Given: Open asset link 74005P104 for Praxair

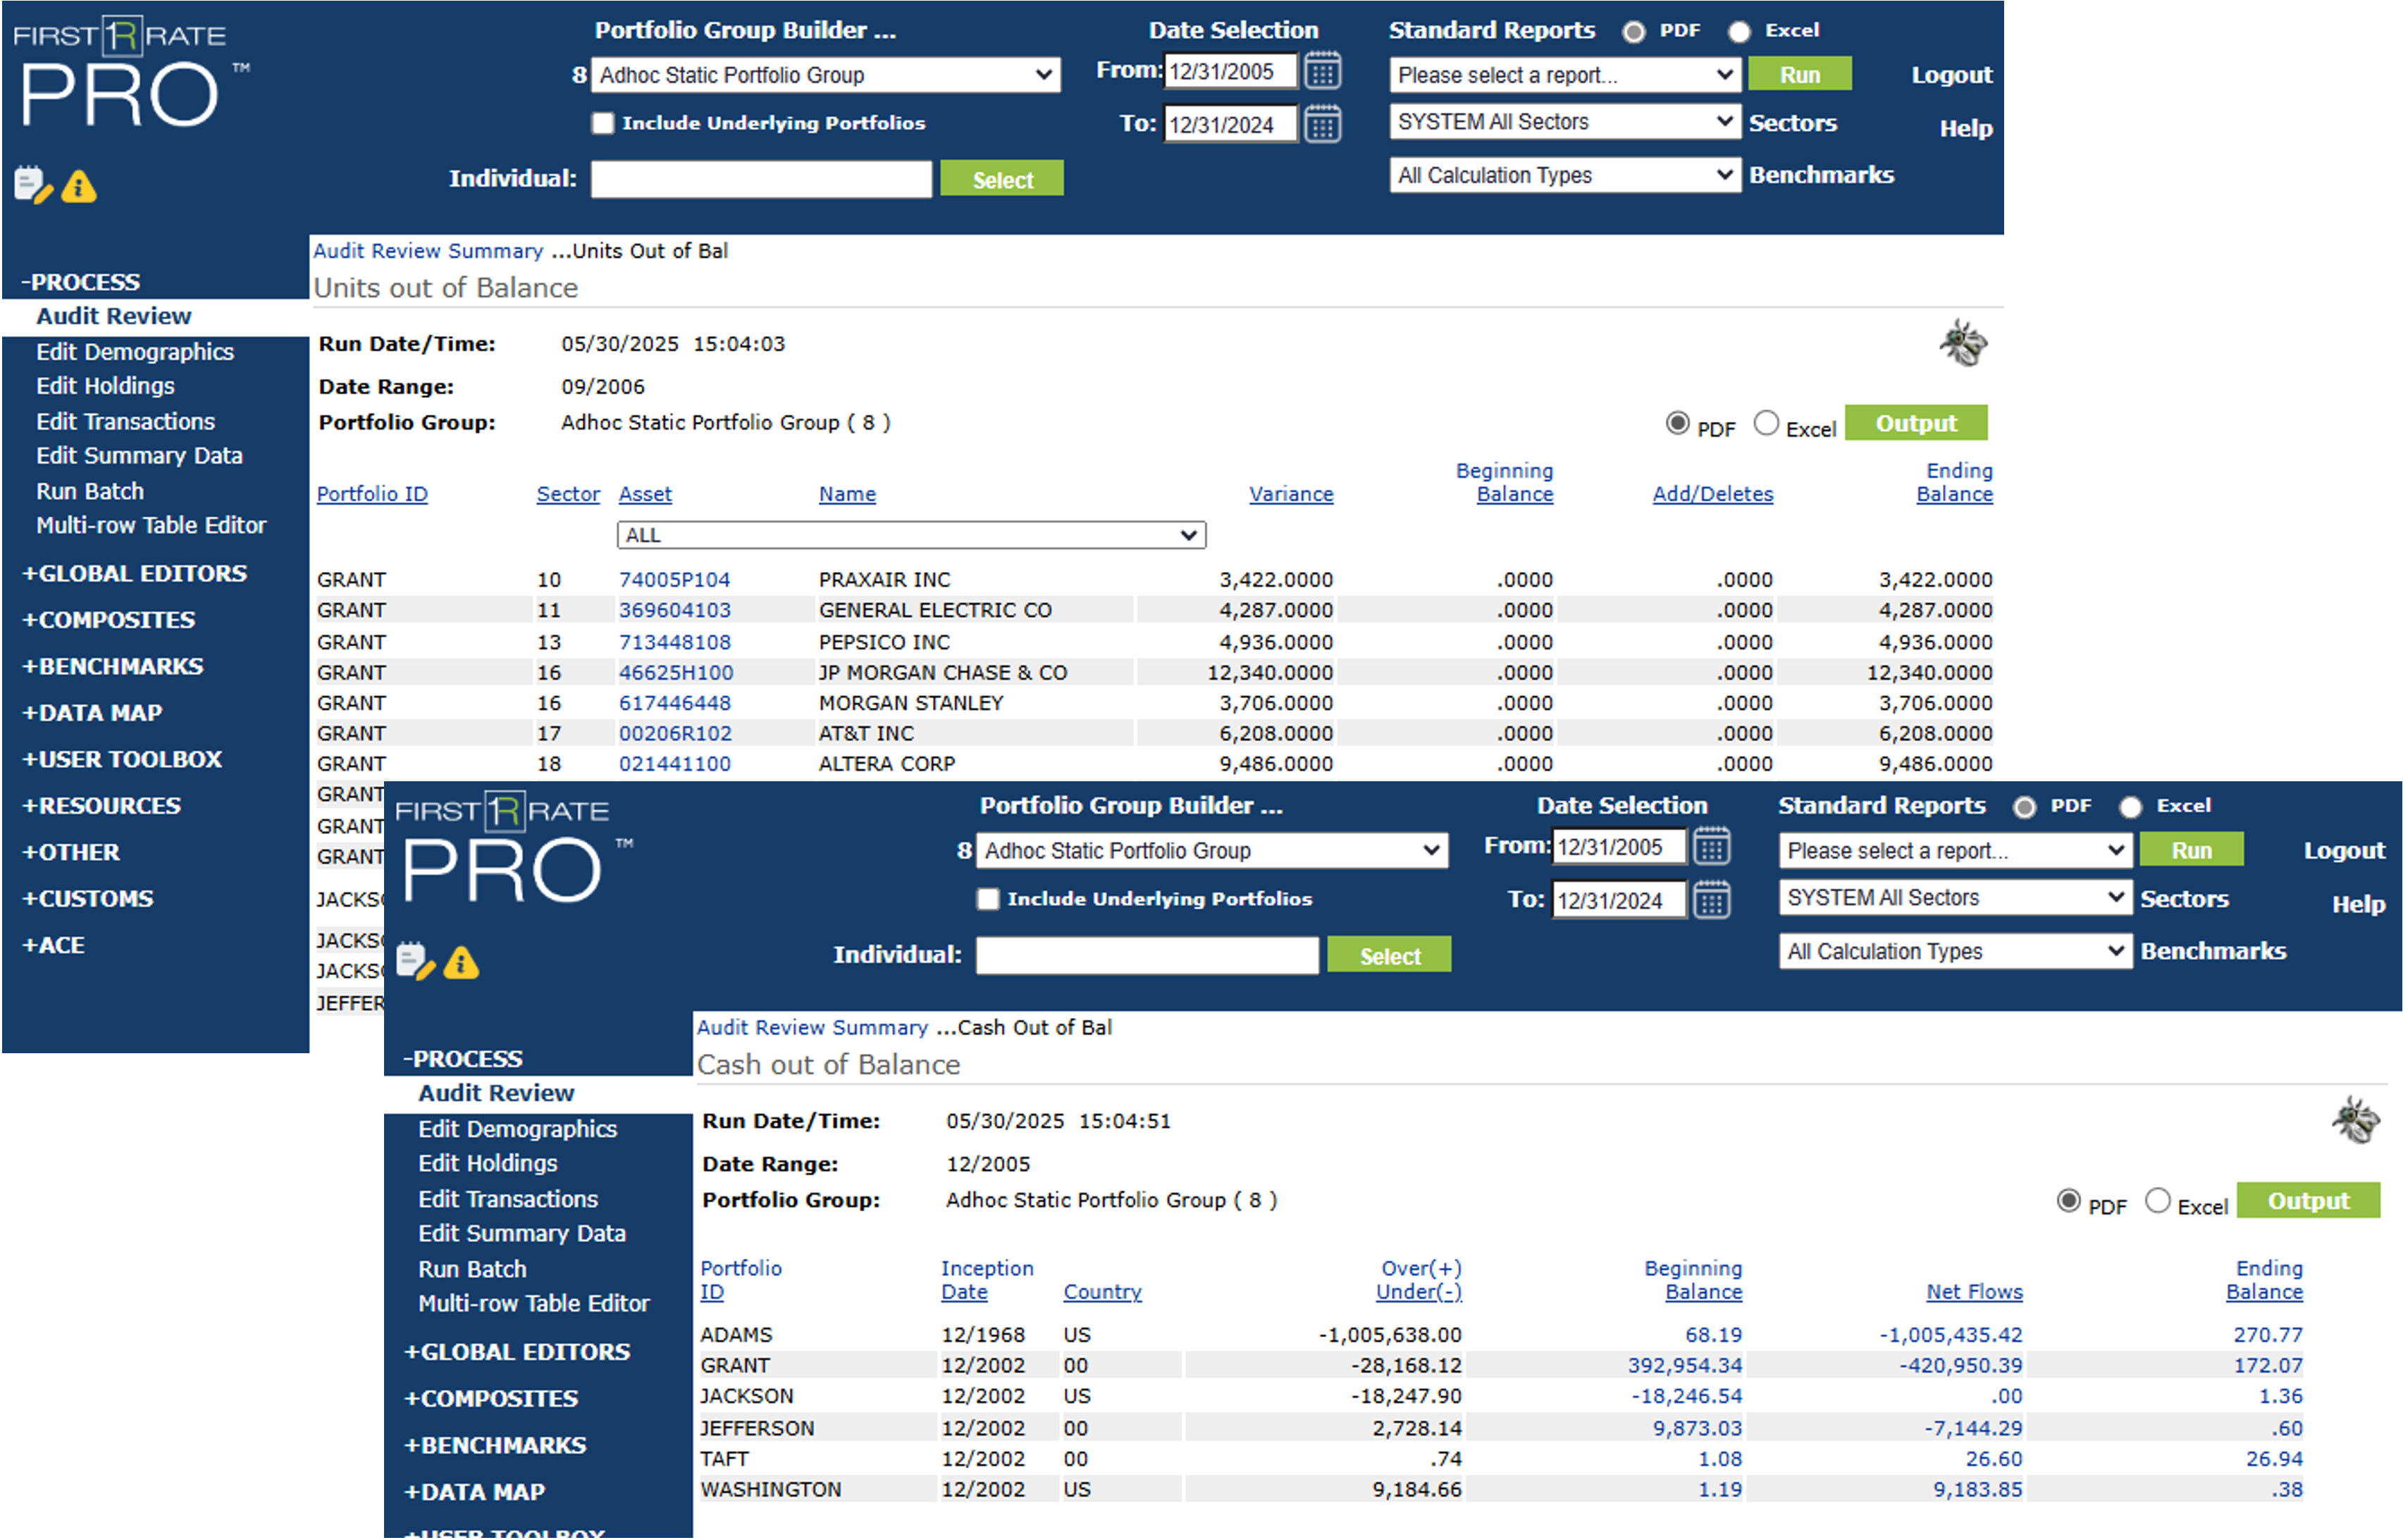Looking at the screenshot, I should tap(674, 580).
